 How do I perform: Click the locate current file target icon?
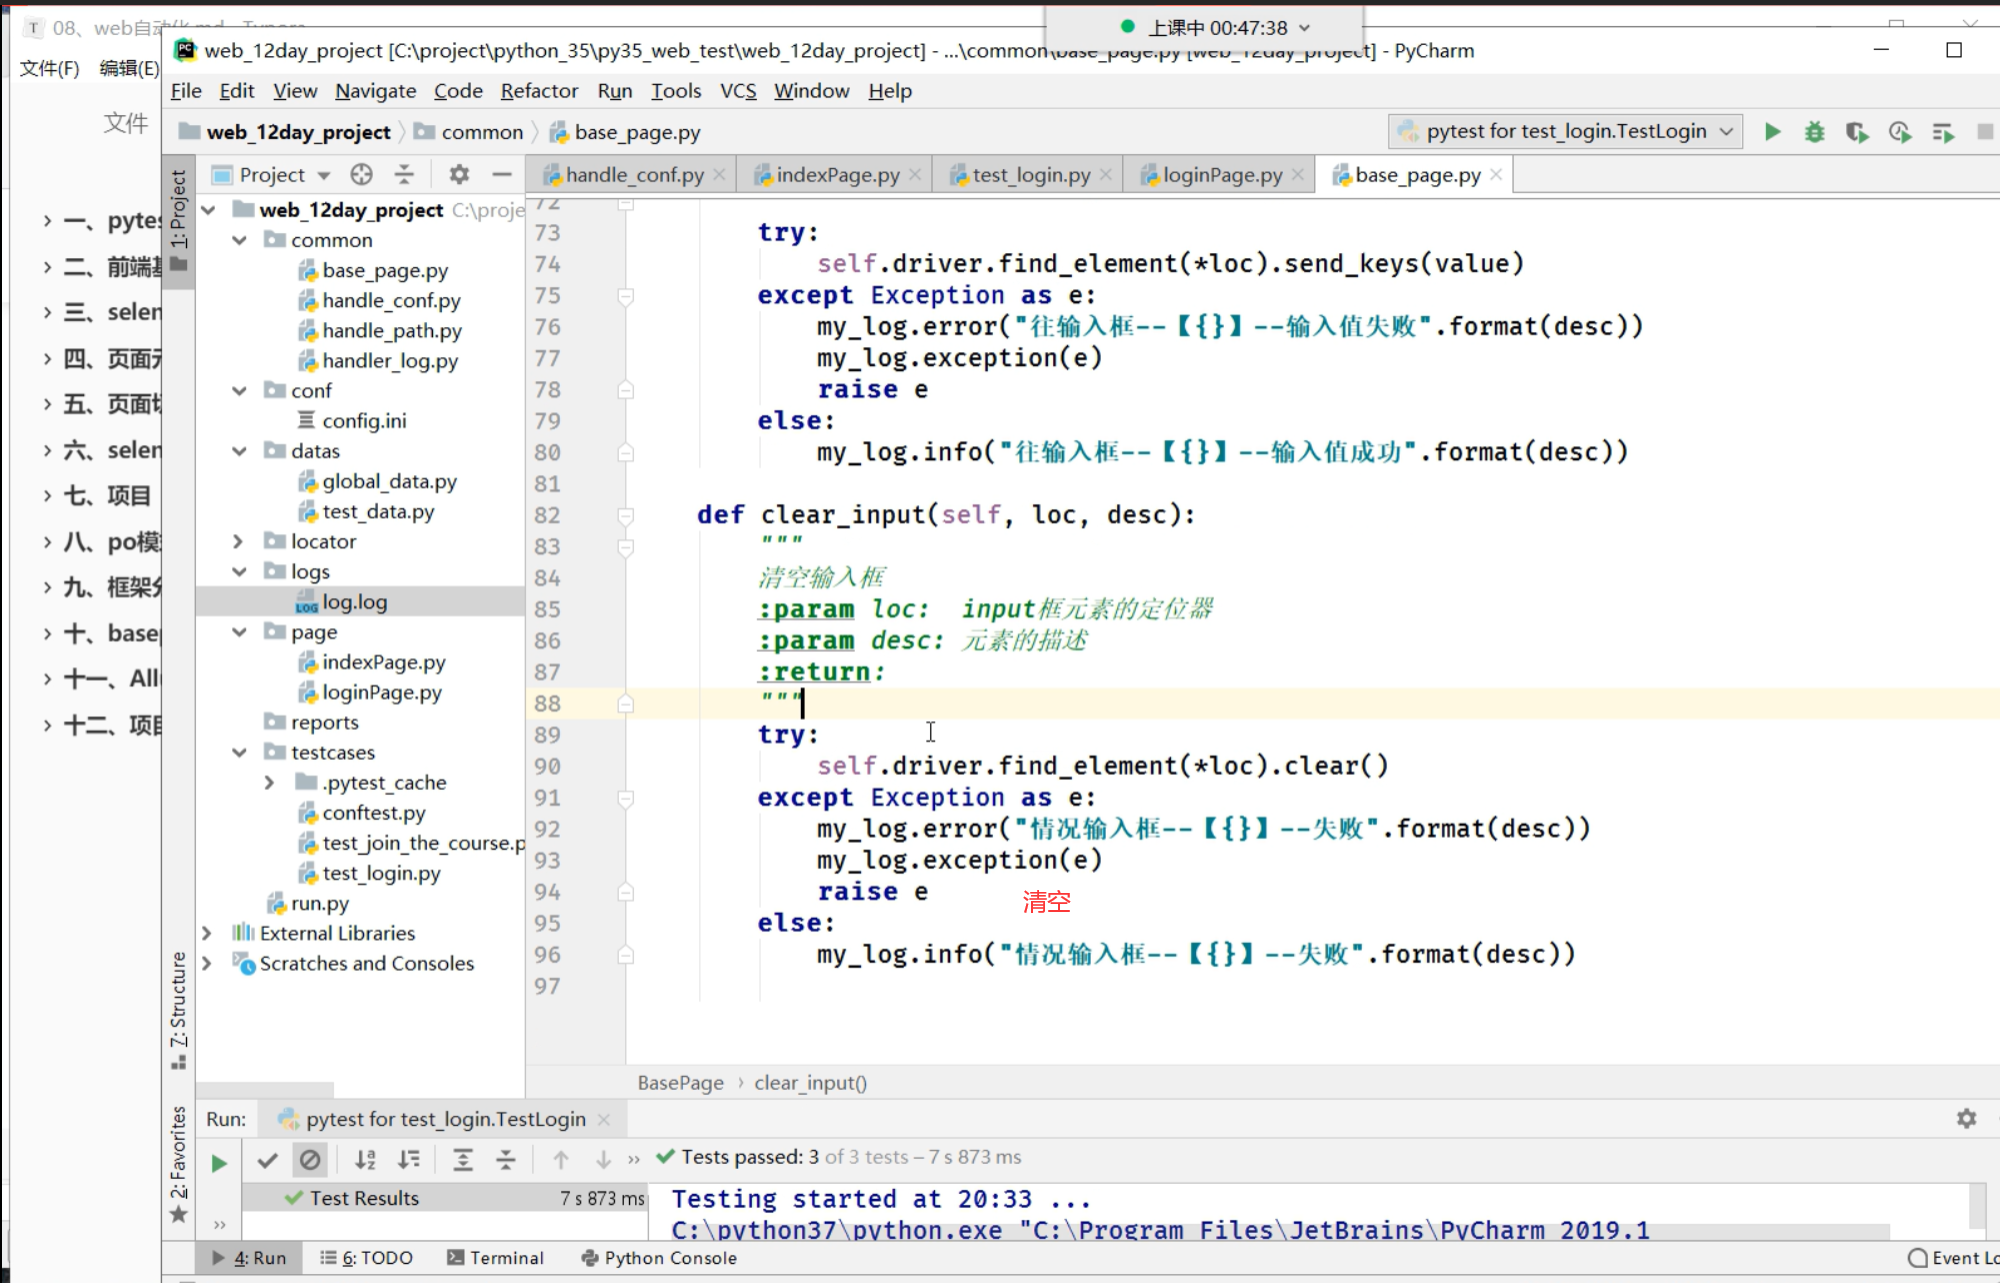(x=361, y=175)
